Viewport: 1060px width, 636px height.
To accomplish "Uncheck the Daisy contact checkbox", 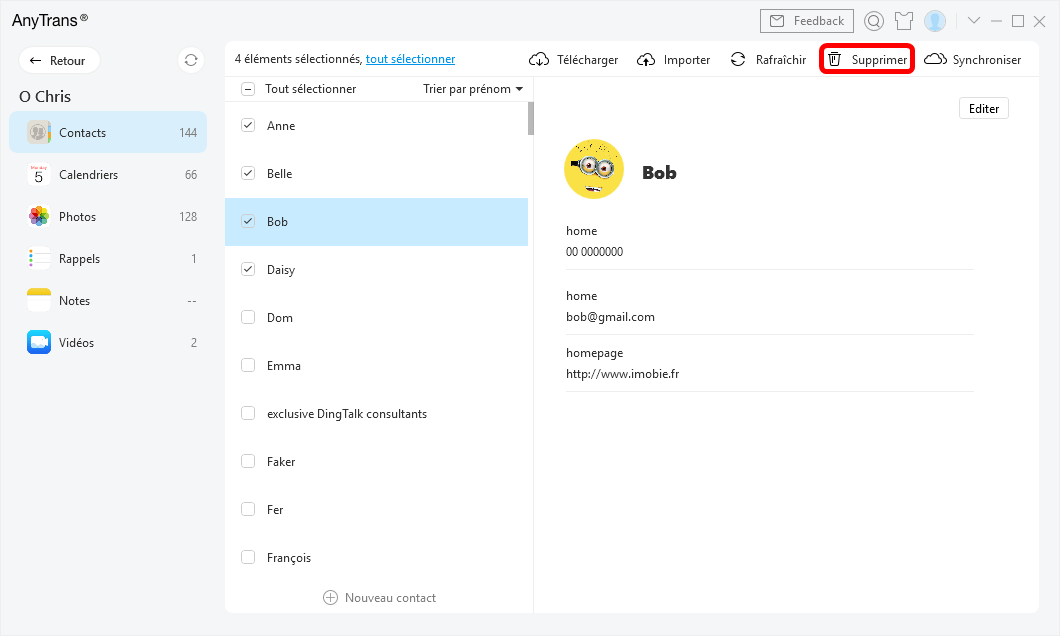I will click(x=248, y=269).
